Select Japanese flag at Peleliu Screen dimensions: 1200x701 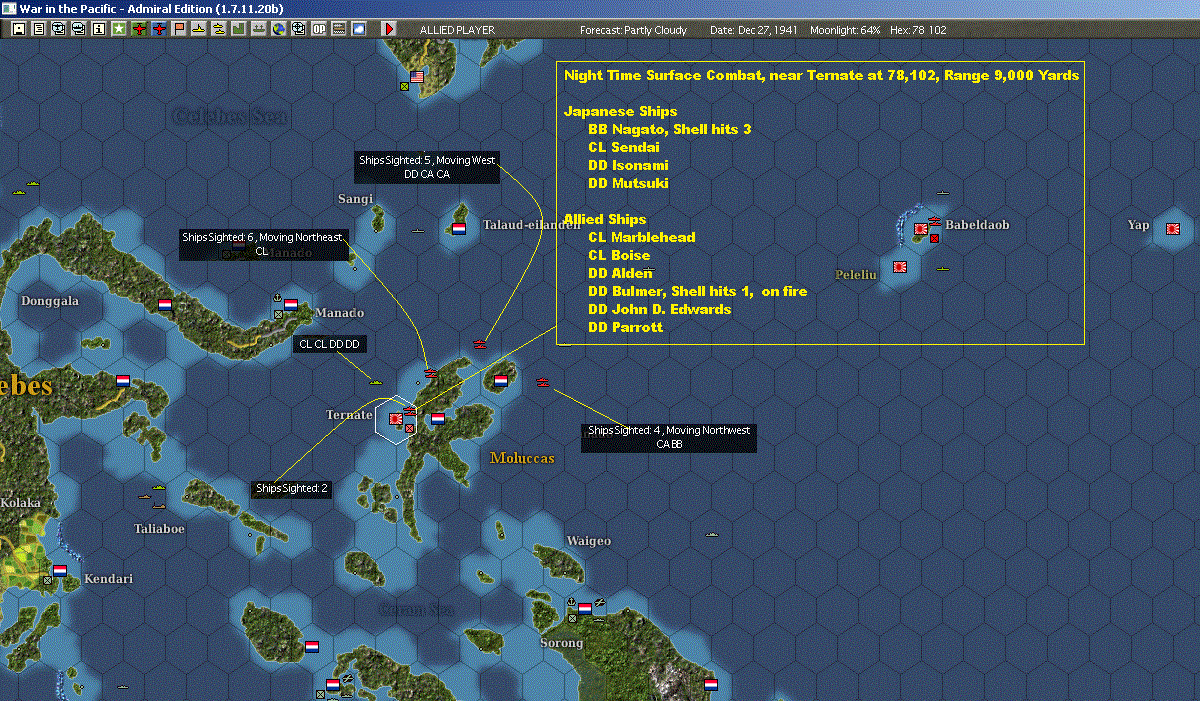(x=900, y=267)
